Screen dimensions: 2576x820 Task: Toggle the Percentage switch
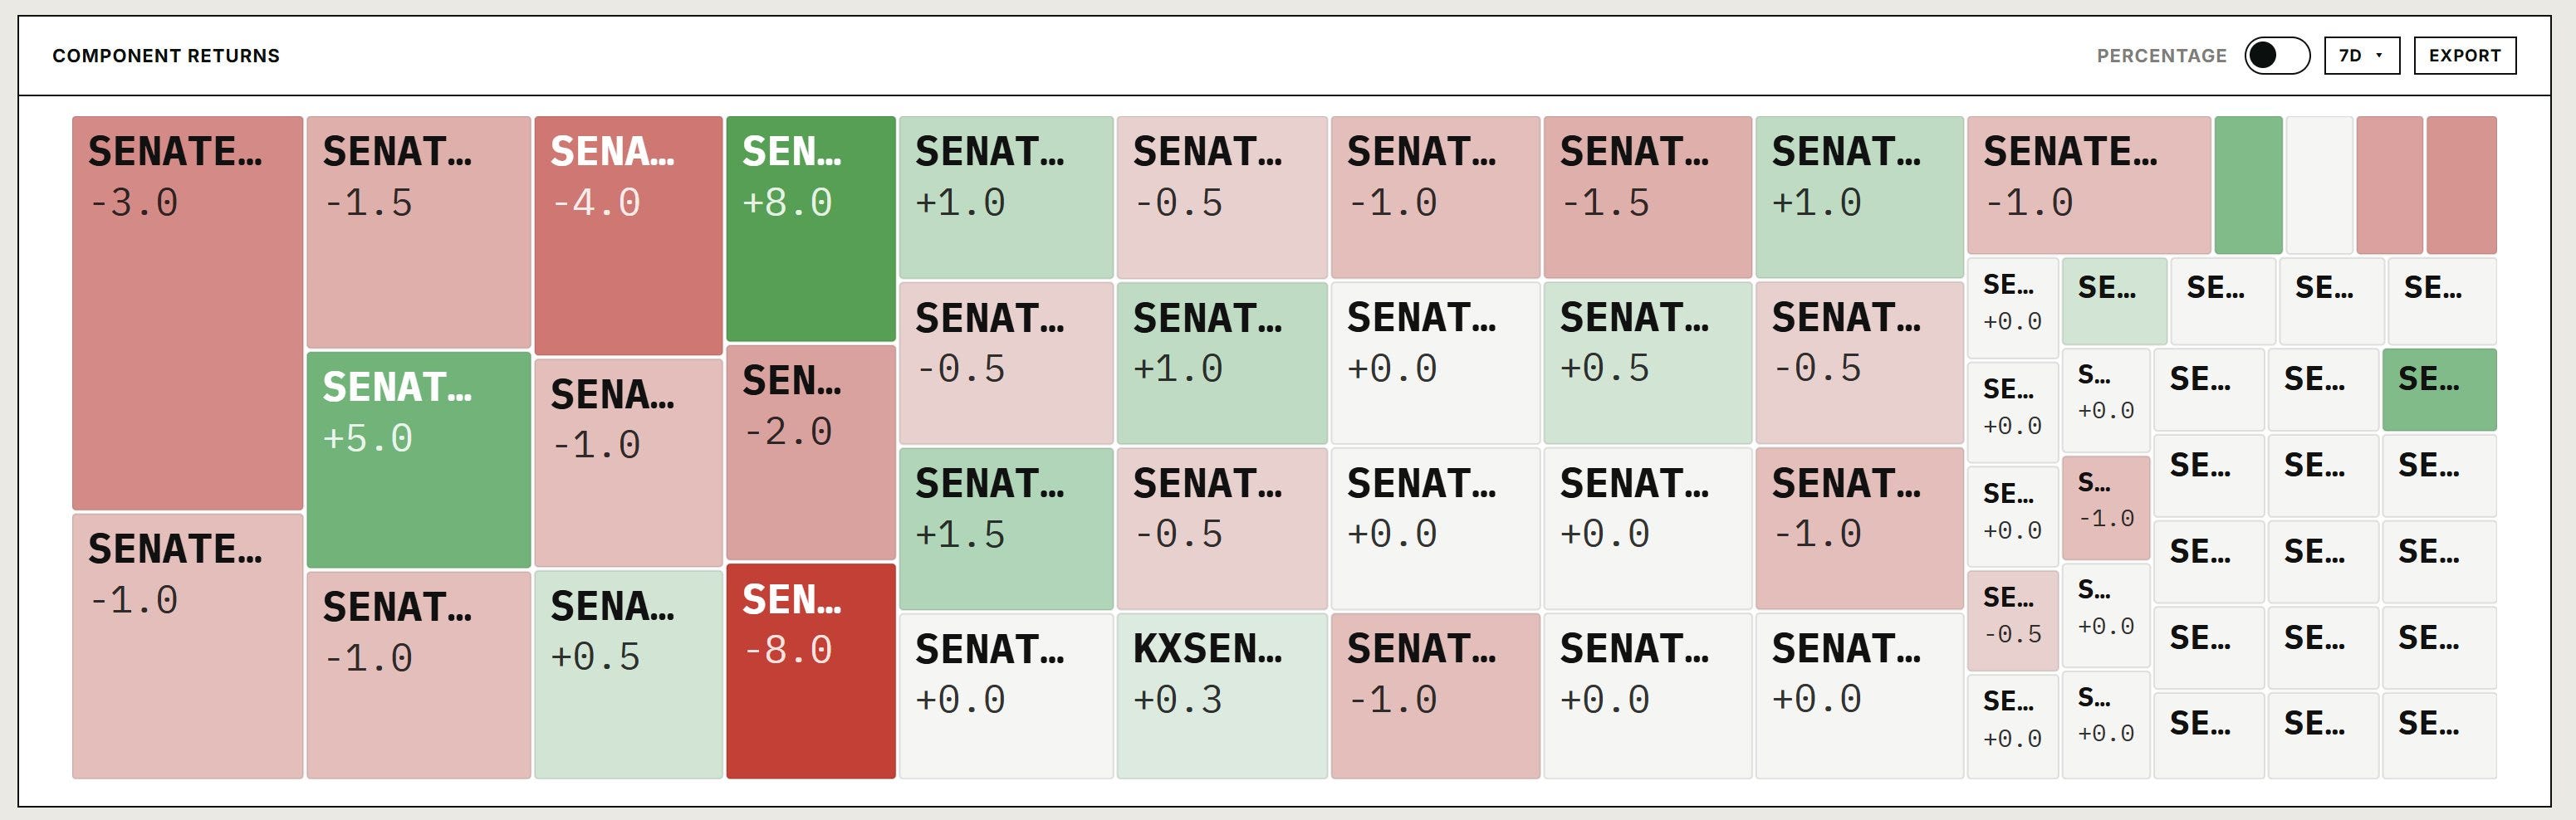click(2276, 56)
